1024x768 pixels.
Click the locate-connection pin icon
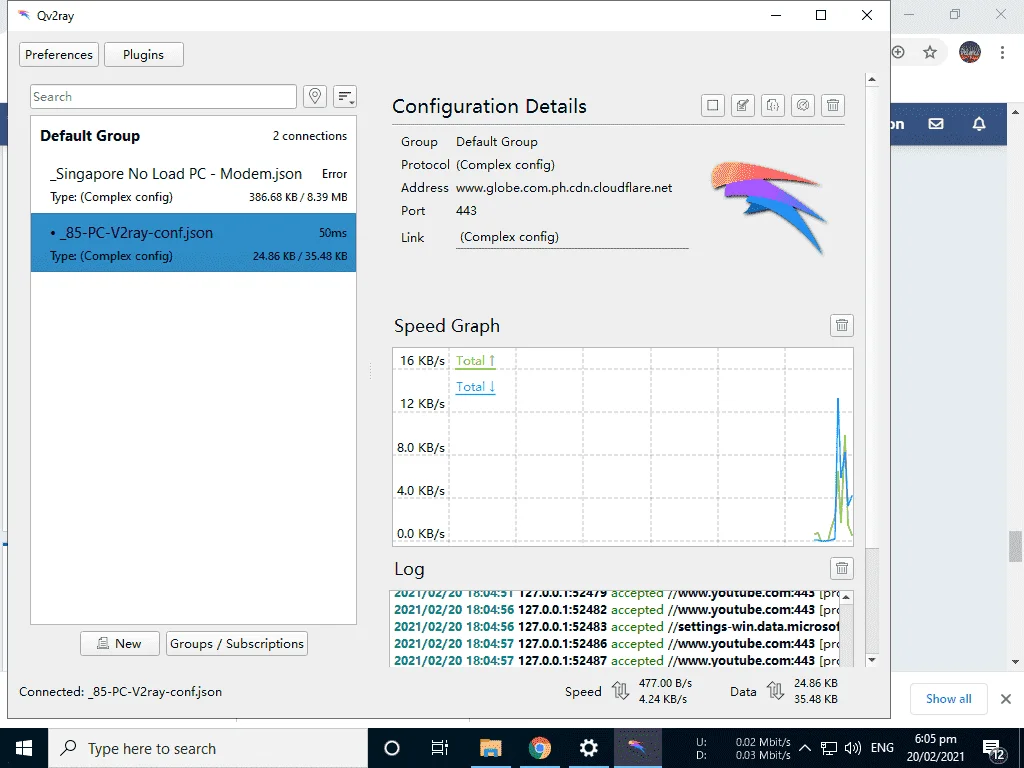tap(315, 97)
